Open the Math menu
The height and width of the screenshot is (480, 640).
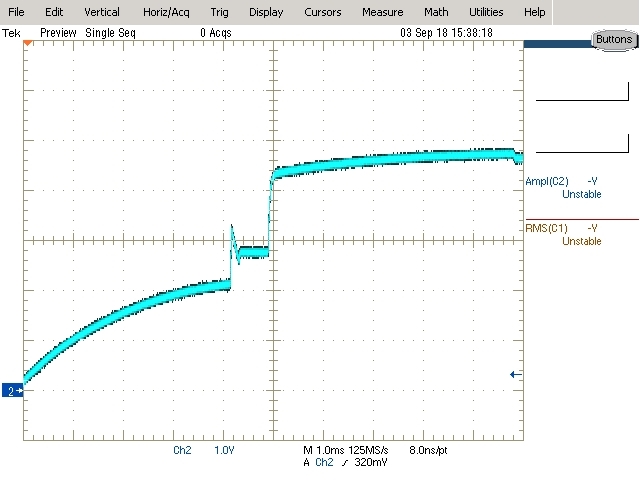point(436,12)
